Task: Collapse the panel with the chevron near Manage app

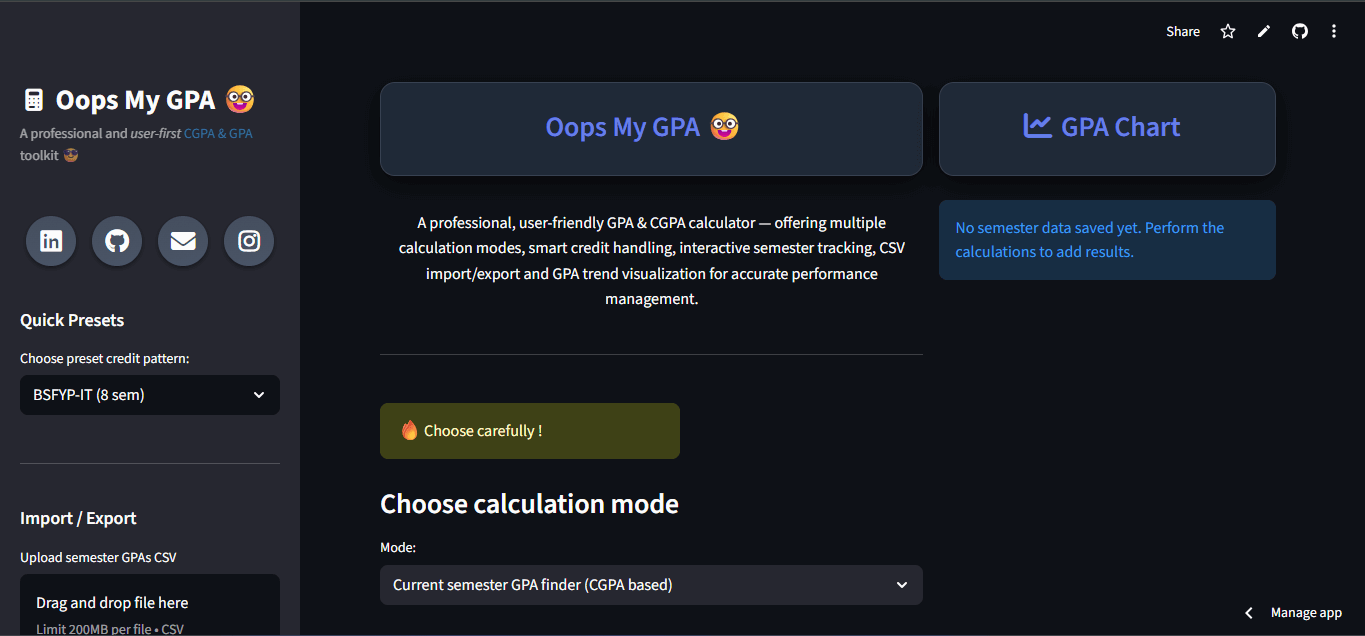Action: pyautogui.click(x=1248, y=612)
